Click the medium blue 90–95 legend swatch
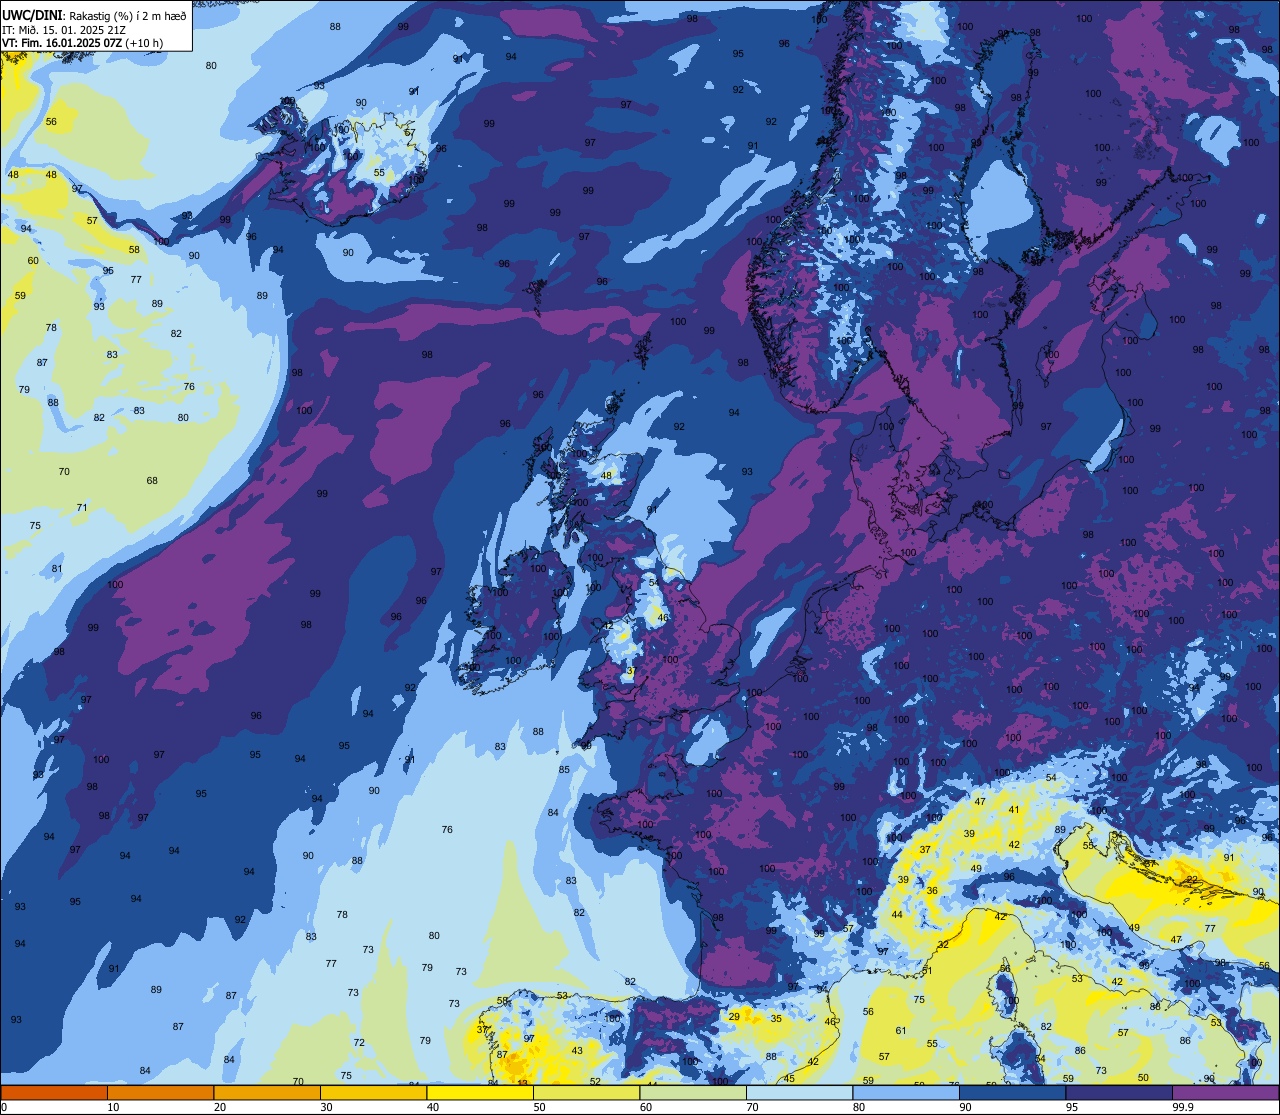 [x=1012, y=1093]
